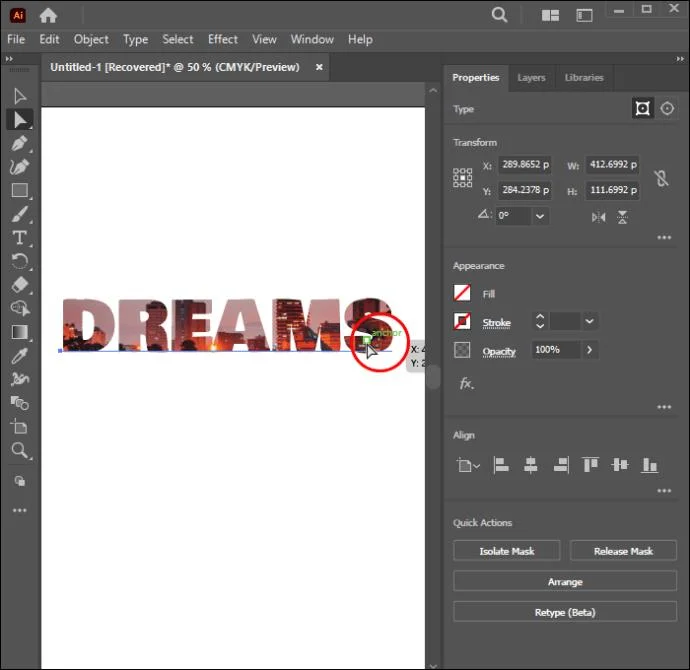This screenshot has width=690, height=670.
Task: Open the rotation angle dropdown
Action: click(540, 216)
